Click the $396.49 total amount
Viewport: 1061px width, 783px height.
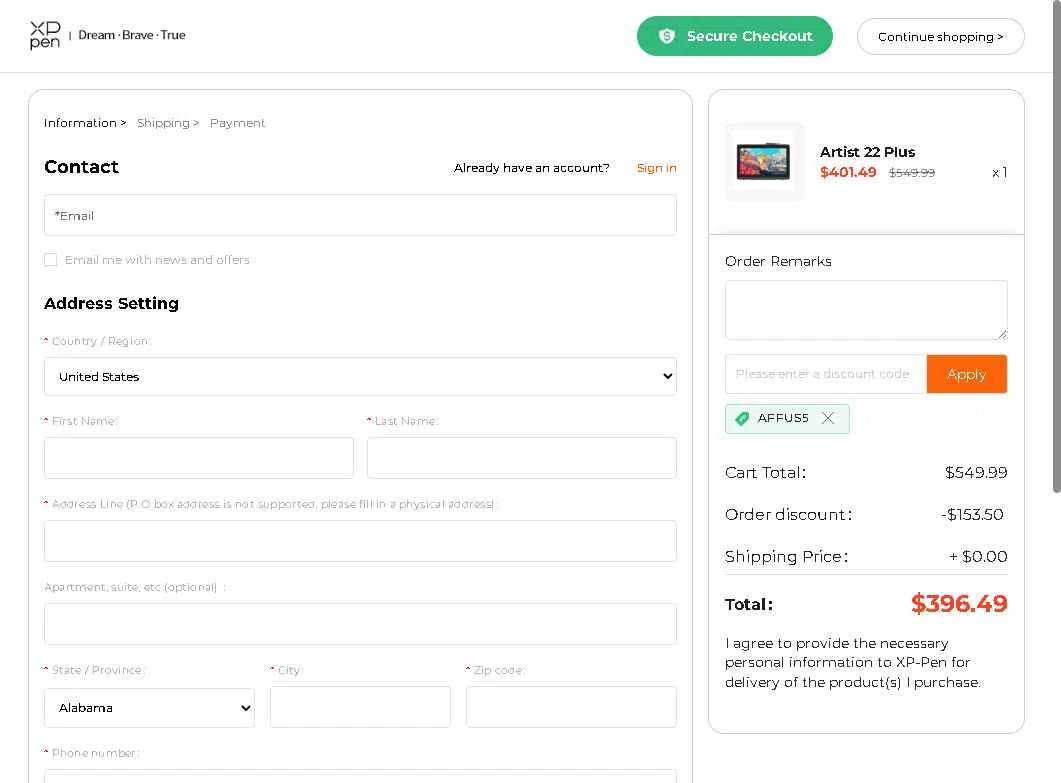(959, 603)
